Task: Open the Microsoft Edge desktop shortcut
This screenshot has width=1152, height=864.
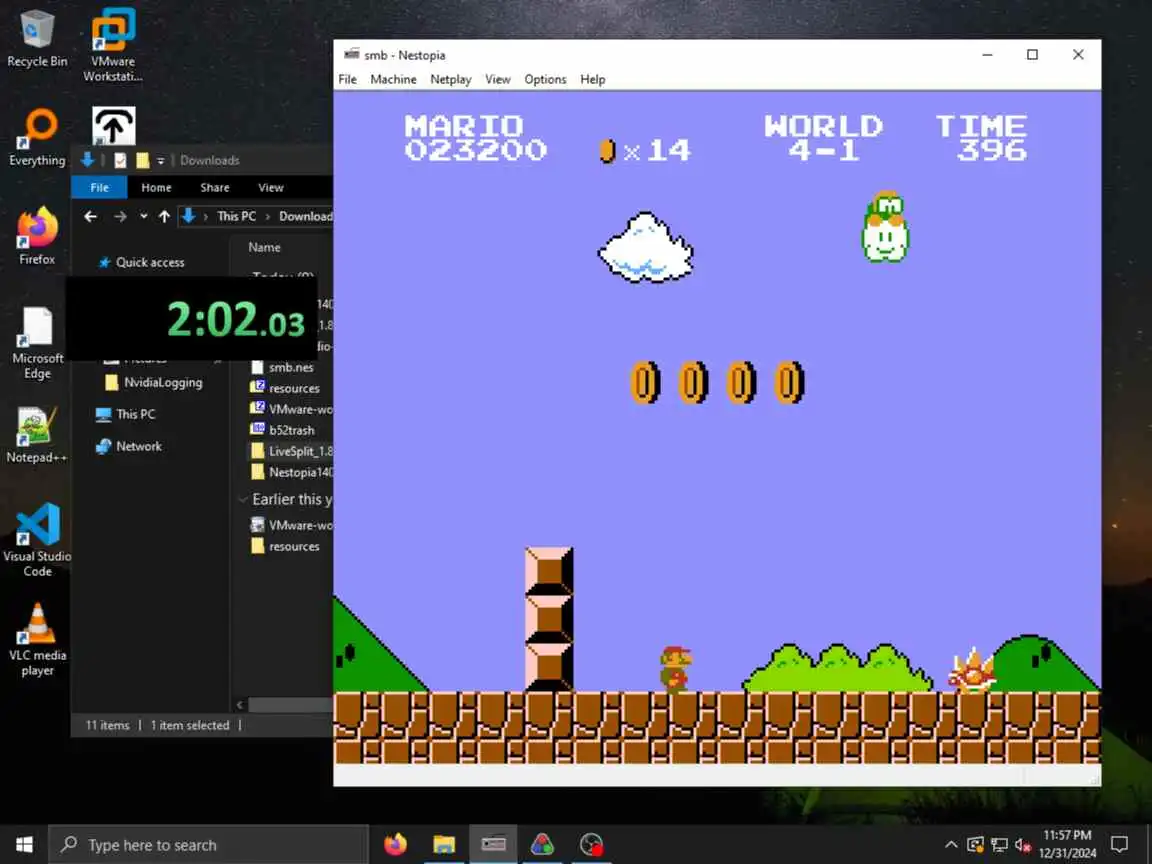Action: (37, 343)
